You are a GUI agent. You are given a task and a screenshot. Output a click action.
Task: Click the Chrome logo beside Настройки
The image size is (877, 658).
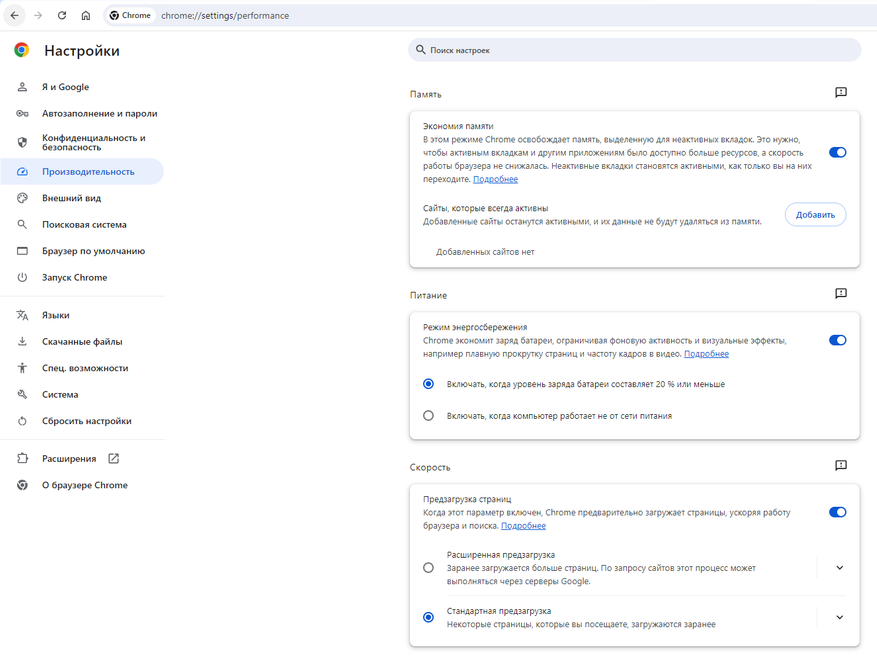click(22, 50)
